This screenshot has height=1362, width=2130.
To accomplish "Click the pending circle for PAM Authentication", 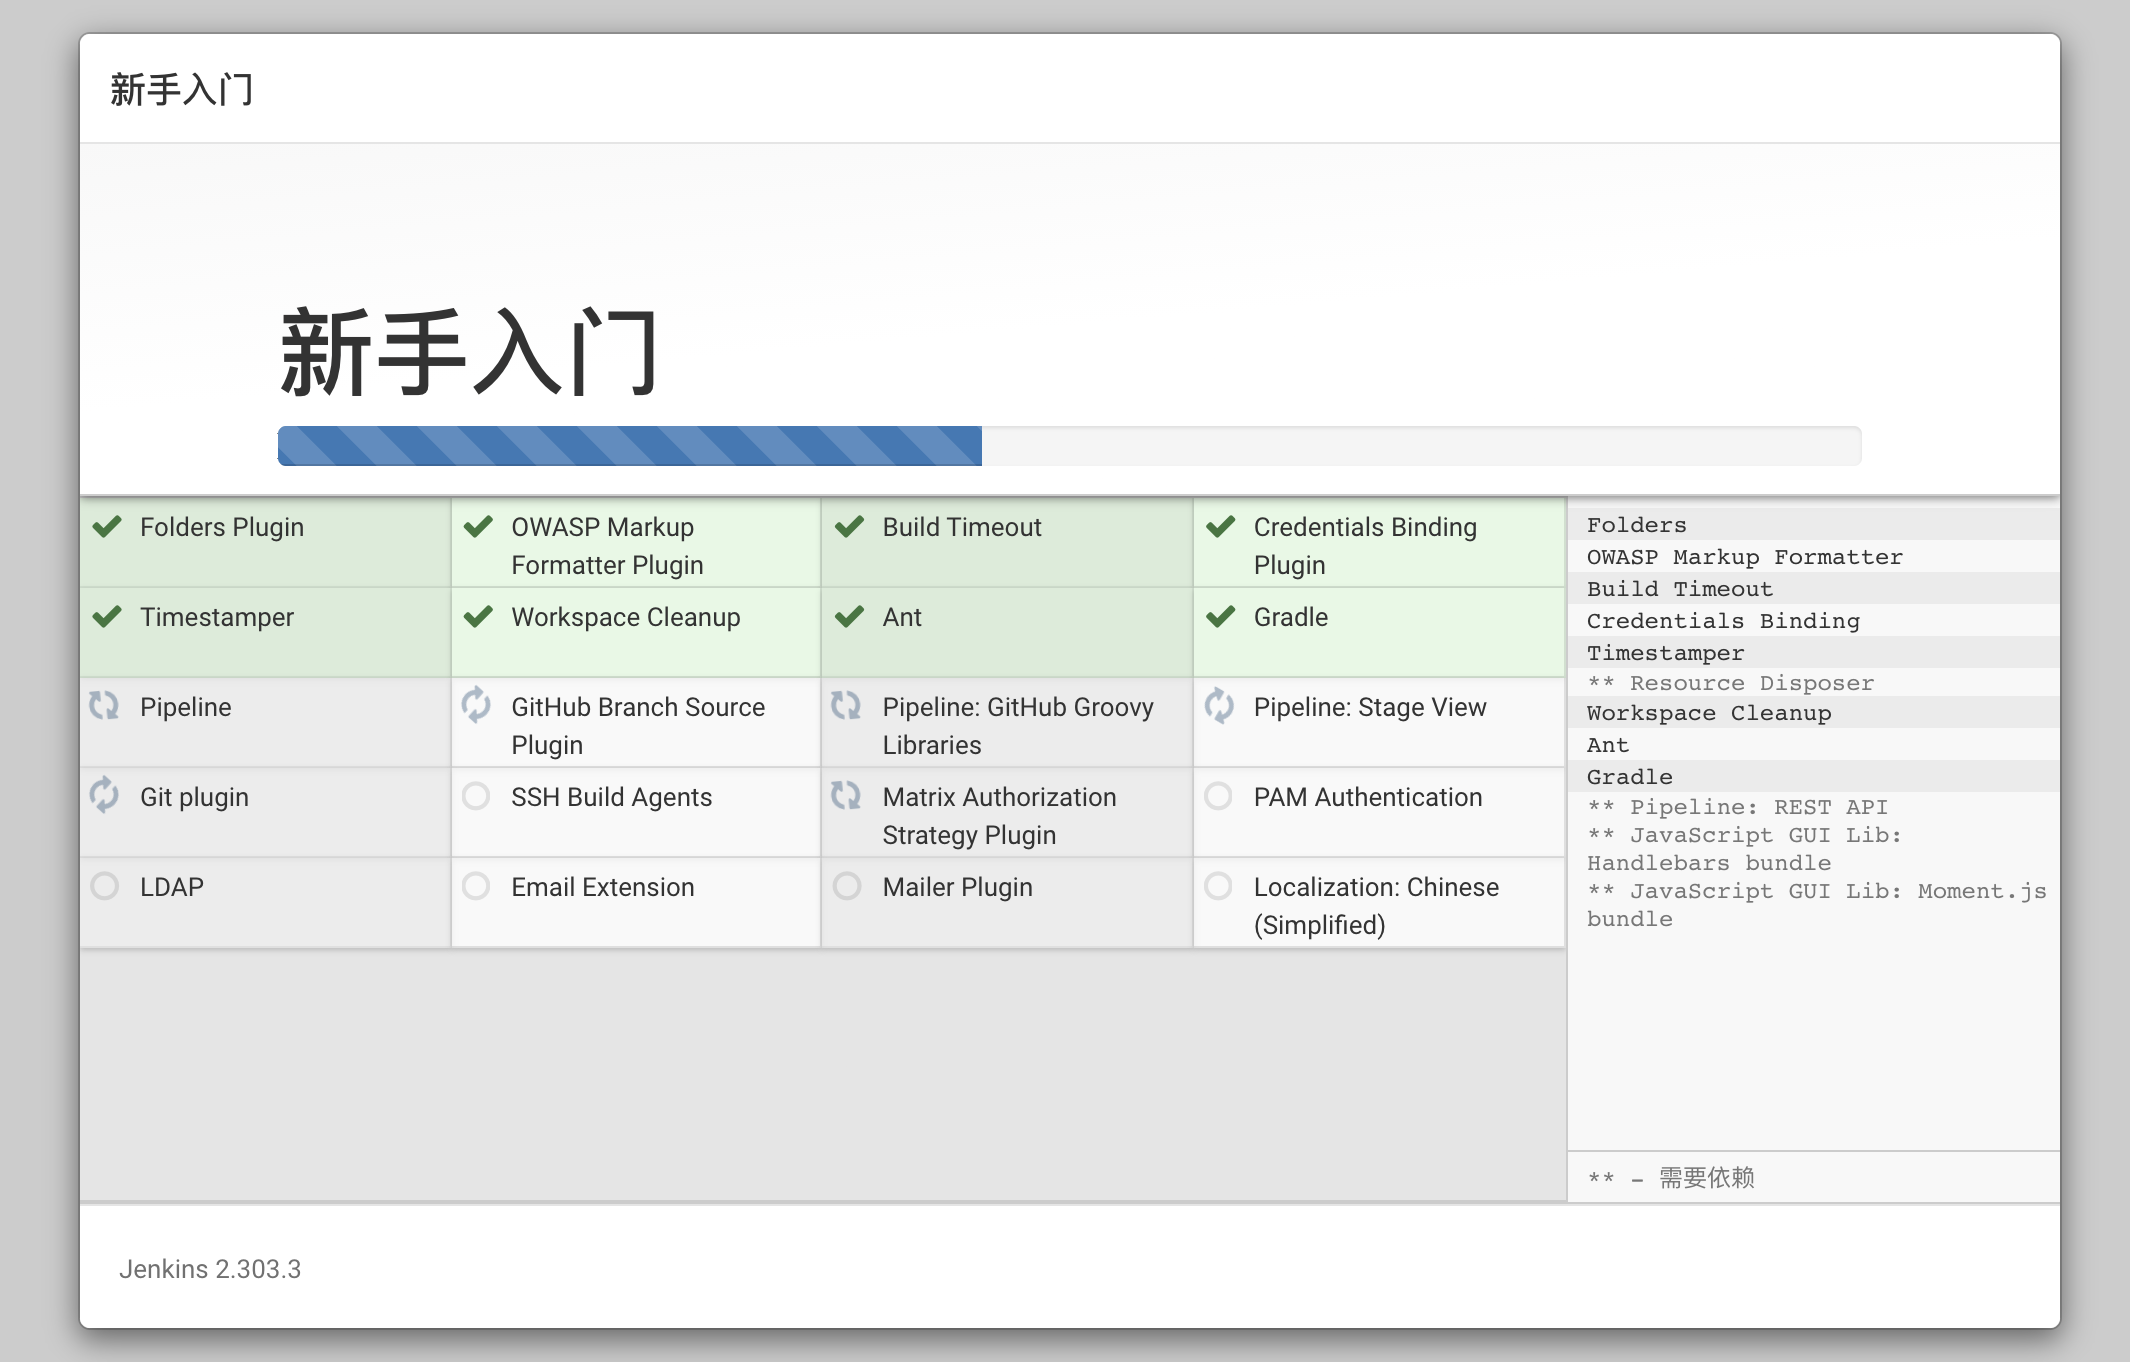I will click(1218, 796).
